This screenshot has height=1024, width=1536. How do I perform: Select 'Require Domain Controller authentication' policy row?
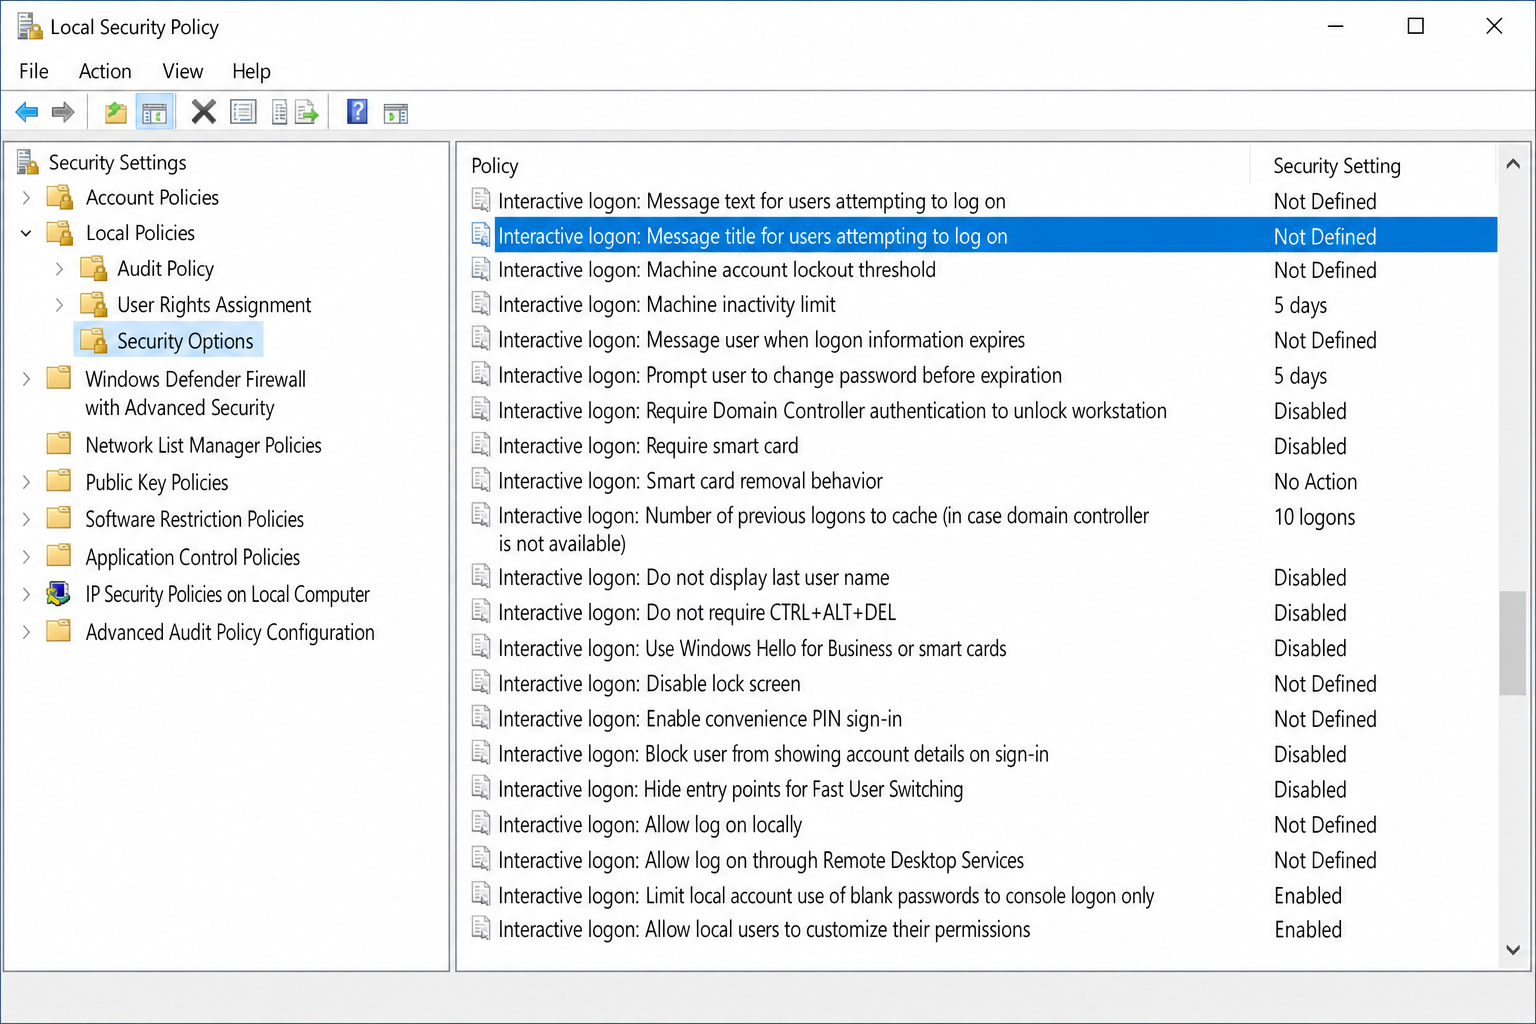[x=983, y=410]
